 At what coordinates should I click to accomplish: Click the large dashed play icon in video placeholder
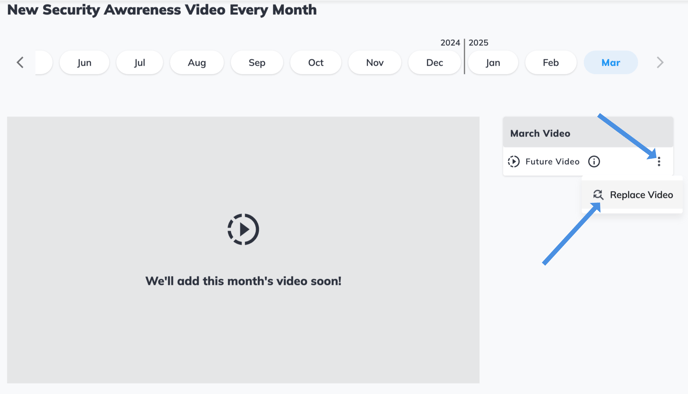pyautogui.click(x=243, y=229)
